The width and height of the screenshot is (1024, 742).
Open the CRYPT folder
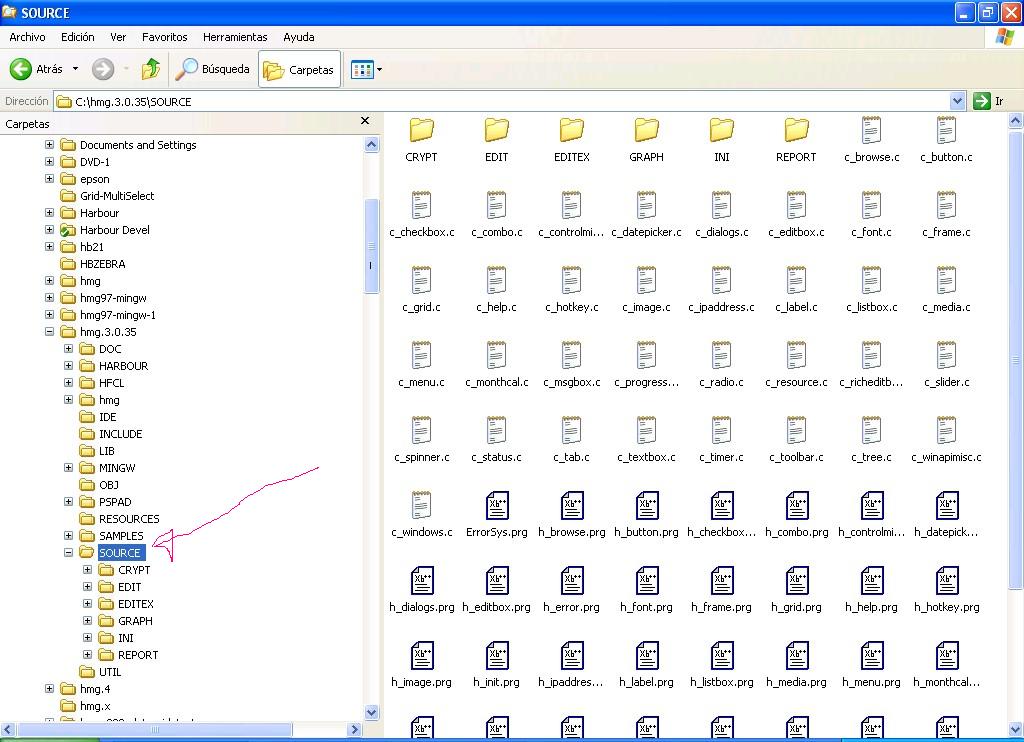(x=421, y=133)
